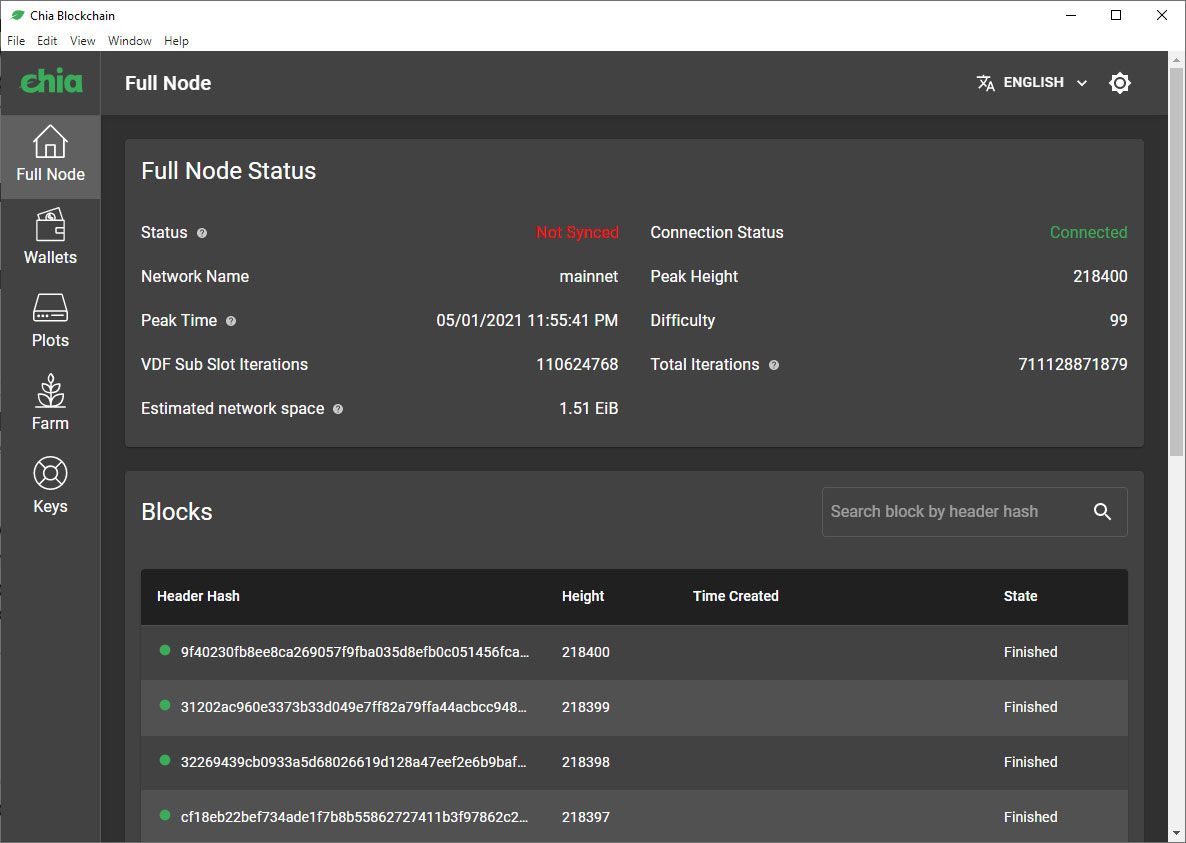Image resolution: width=1186 pixels, height=843 pixels.
Task: Click Total Iterations help icon
Action: tap(774, 365)
